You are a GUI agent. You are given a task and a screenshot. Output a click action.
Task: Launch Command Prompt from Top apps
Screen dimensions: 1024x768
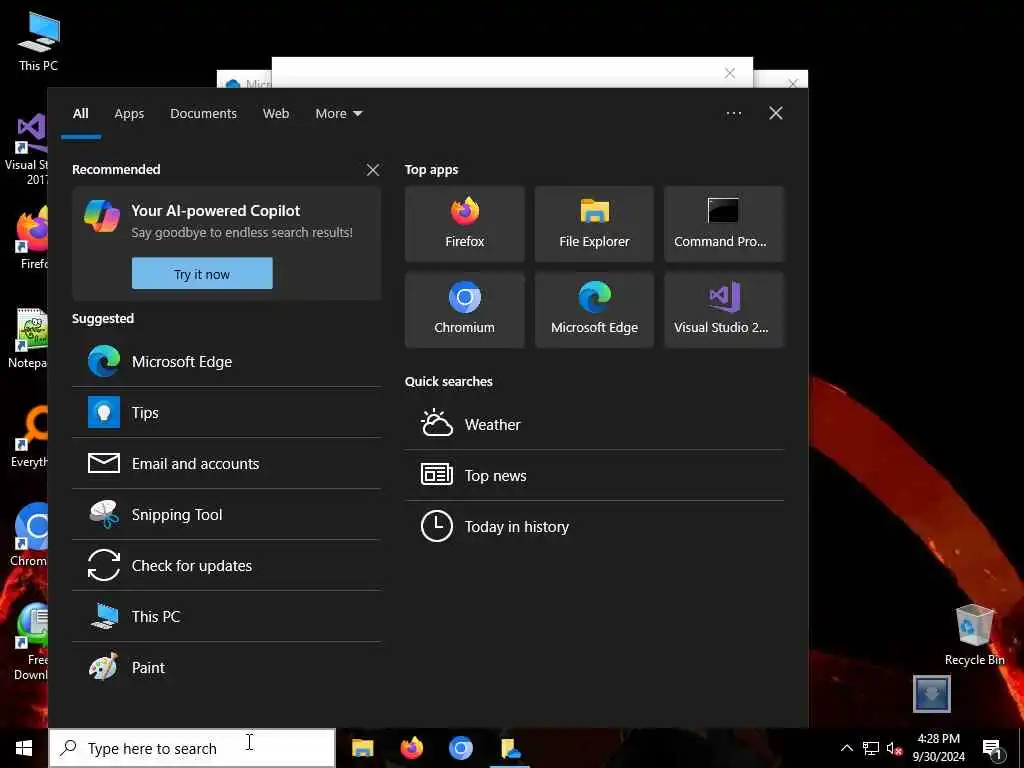pos(724,224)
